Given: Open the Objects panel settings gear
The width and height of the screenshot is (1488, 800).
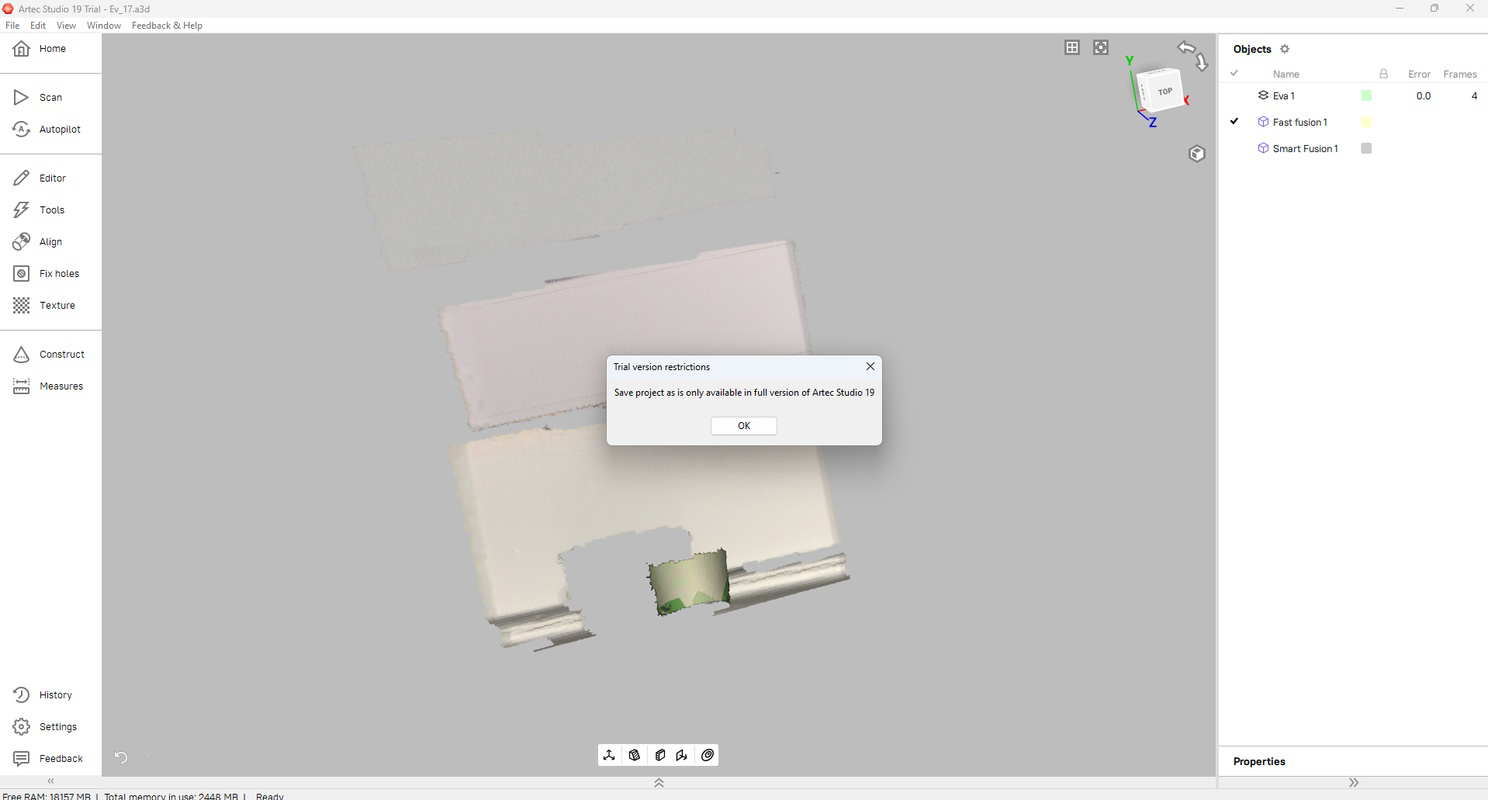Looking at the screenshot, I should pyautogui.click(x=1285, y=48).
